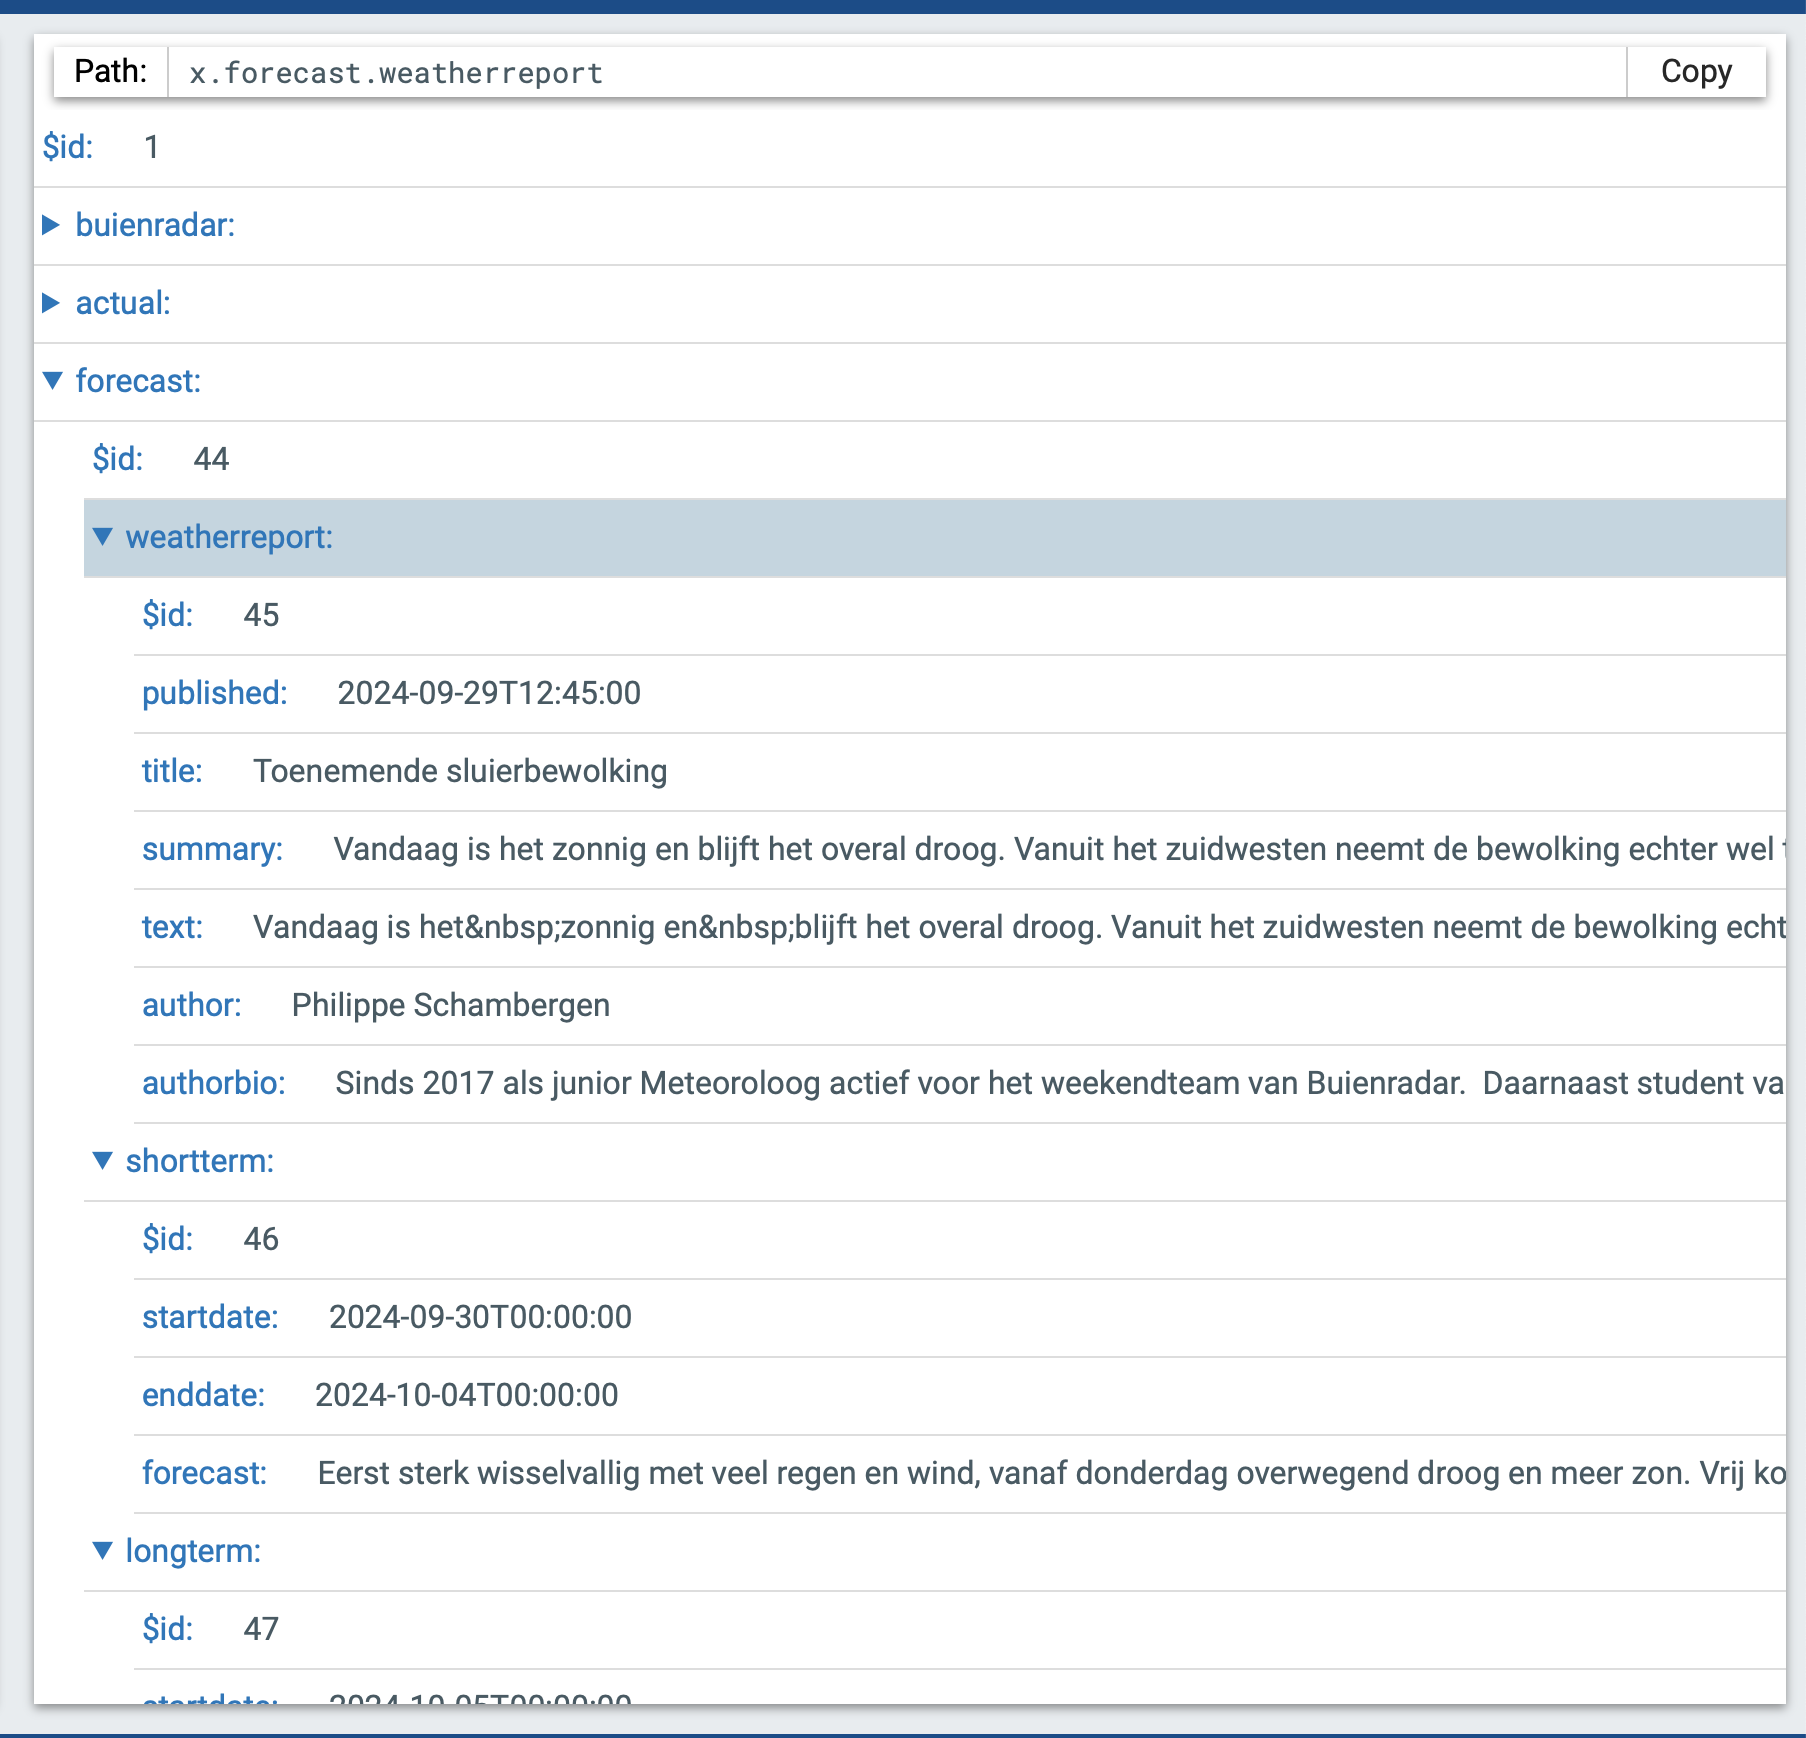
Task: Expand the actual node
Action: 51,302
